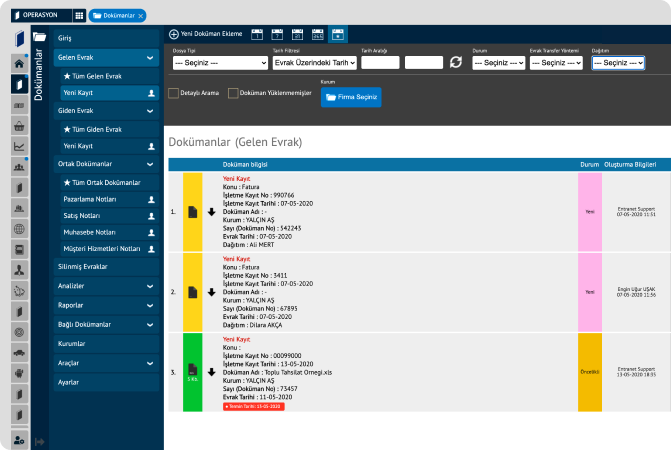The height and width of the screenshot is (450, 671).
Task: Open the user settings icon at the bottom of the icon bar
Action: coord(19,439)
